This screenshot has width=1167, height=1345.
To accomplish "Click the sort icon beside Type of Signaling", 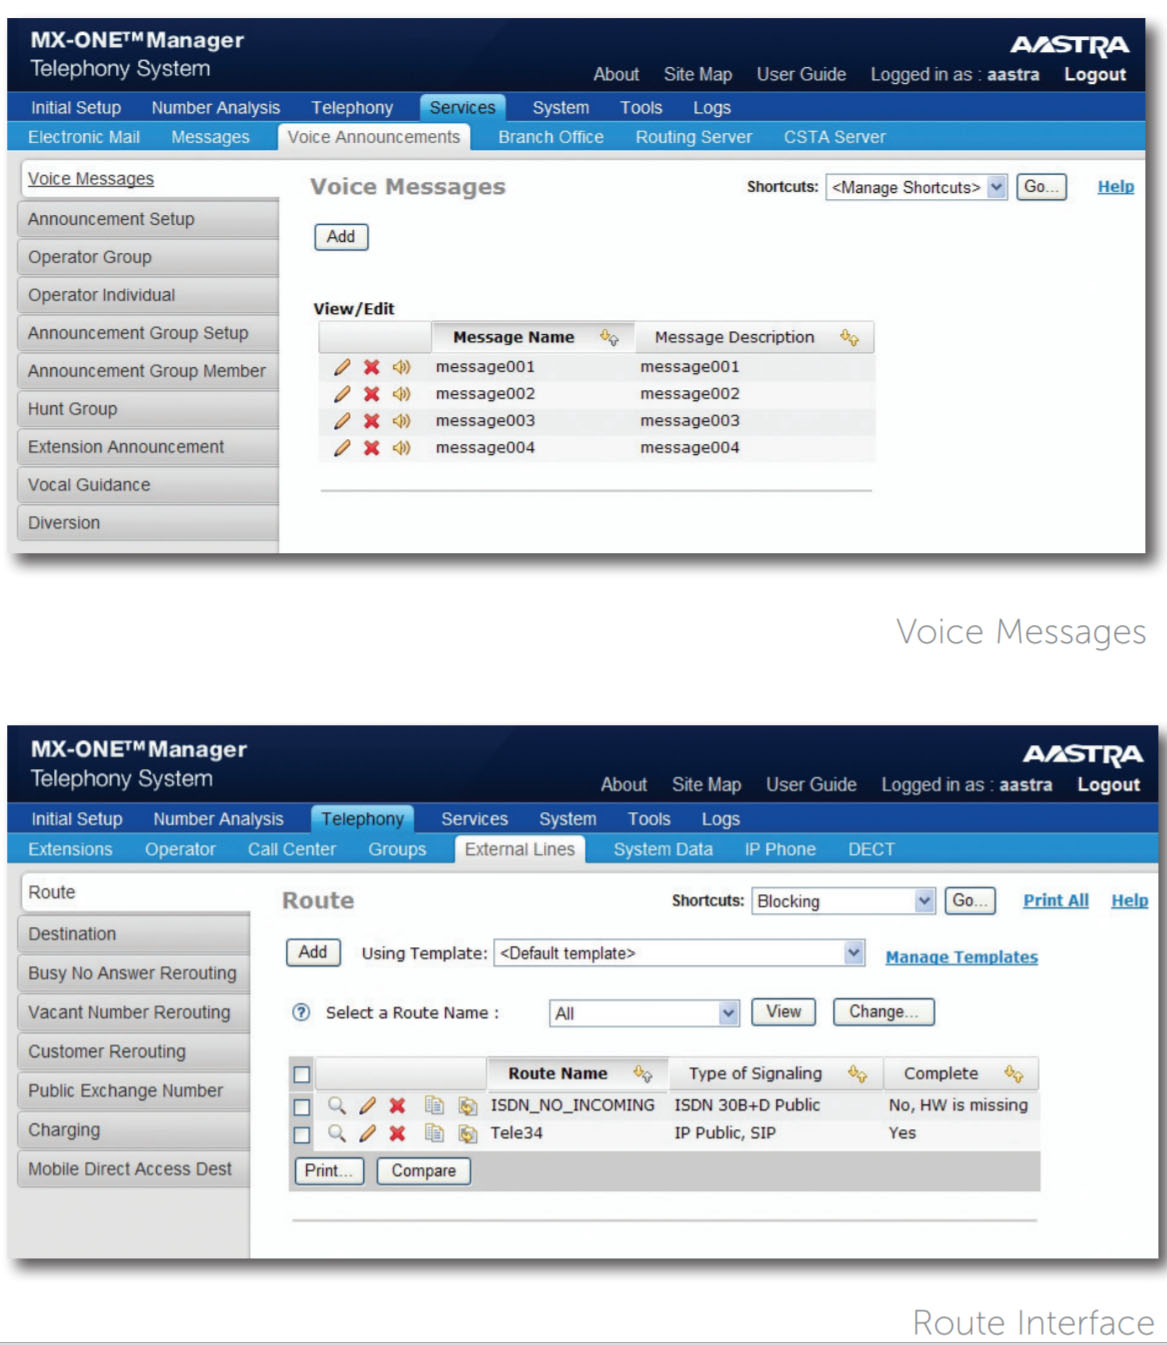I will click(857, 1074).
